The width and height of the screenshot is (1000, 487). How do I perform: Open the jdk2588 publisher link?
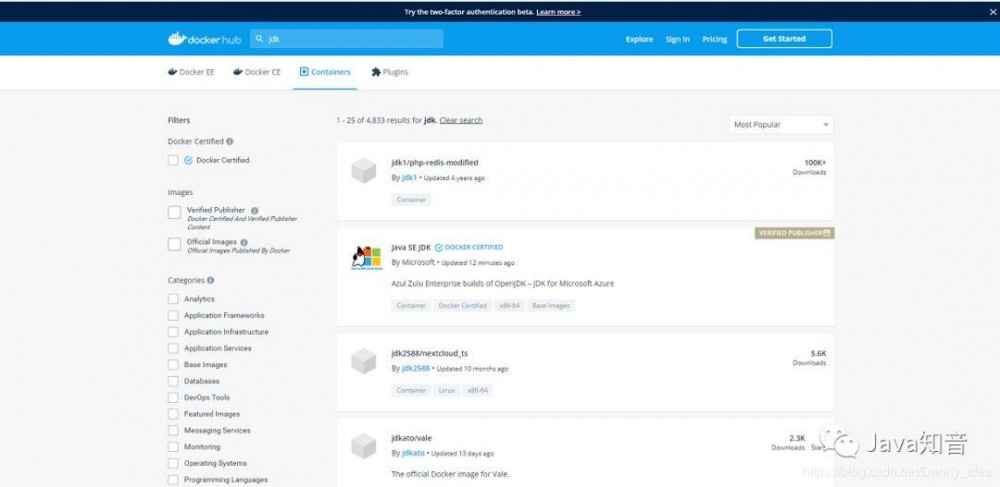pos(416,368)
